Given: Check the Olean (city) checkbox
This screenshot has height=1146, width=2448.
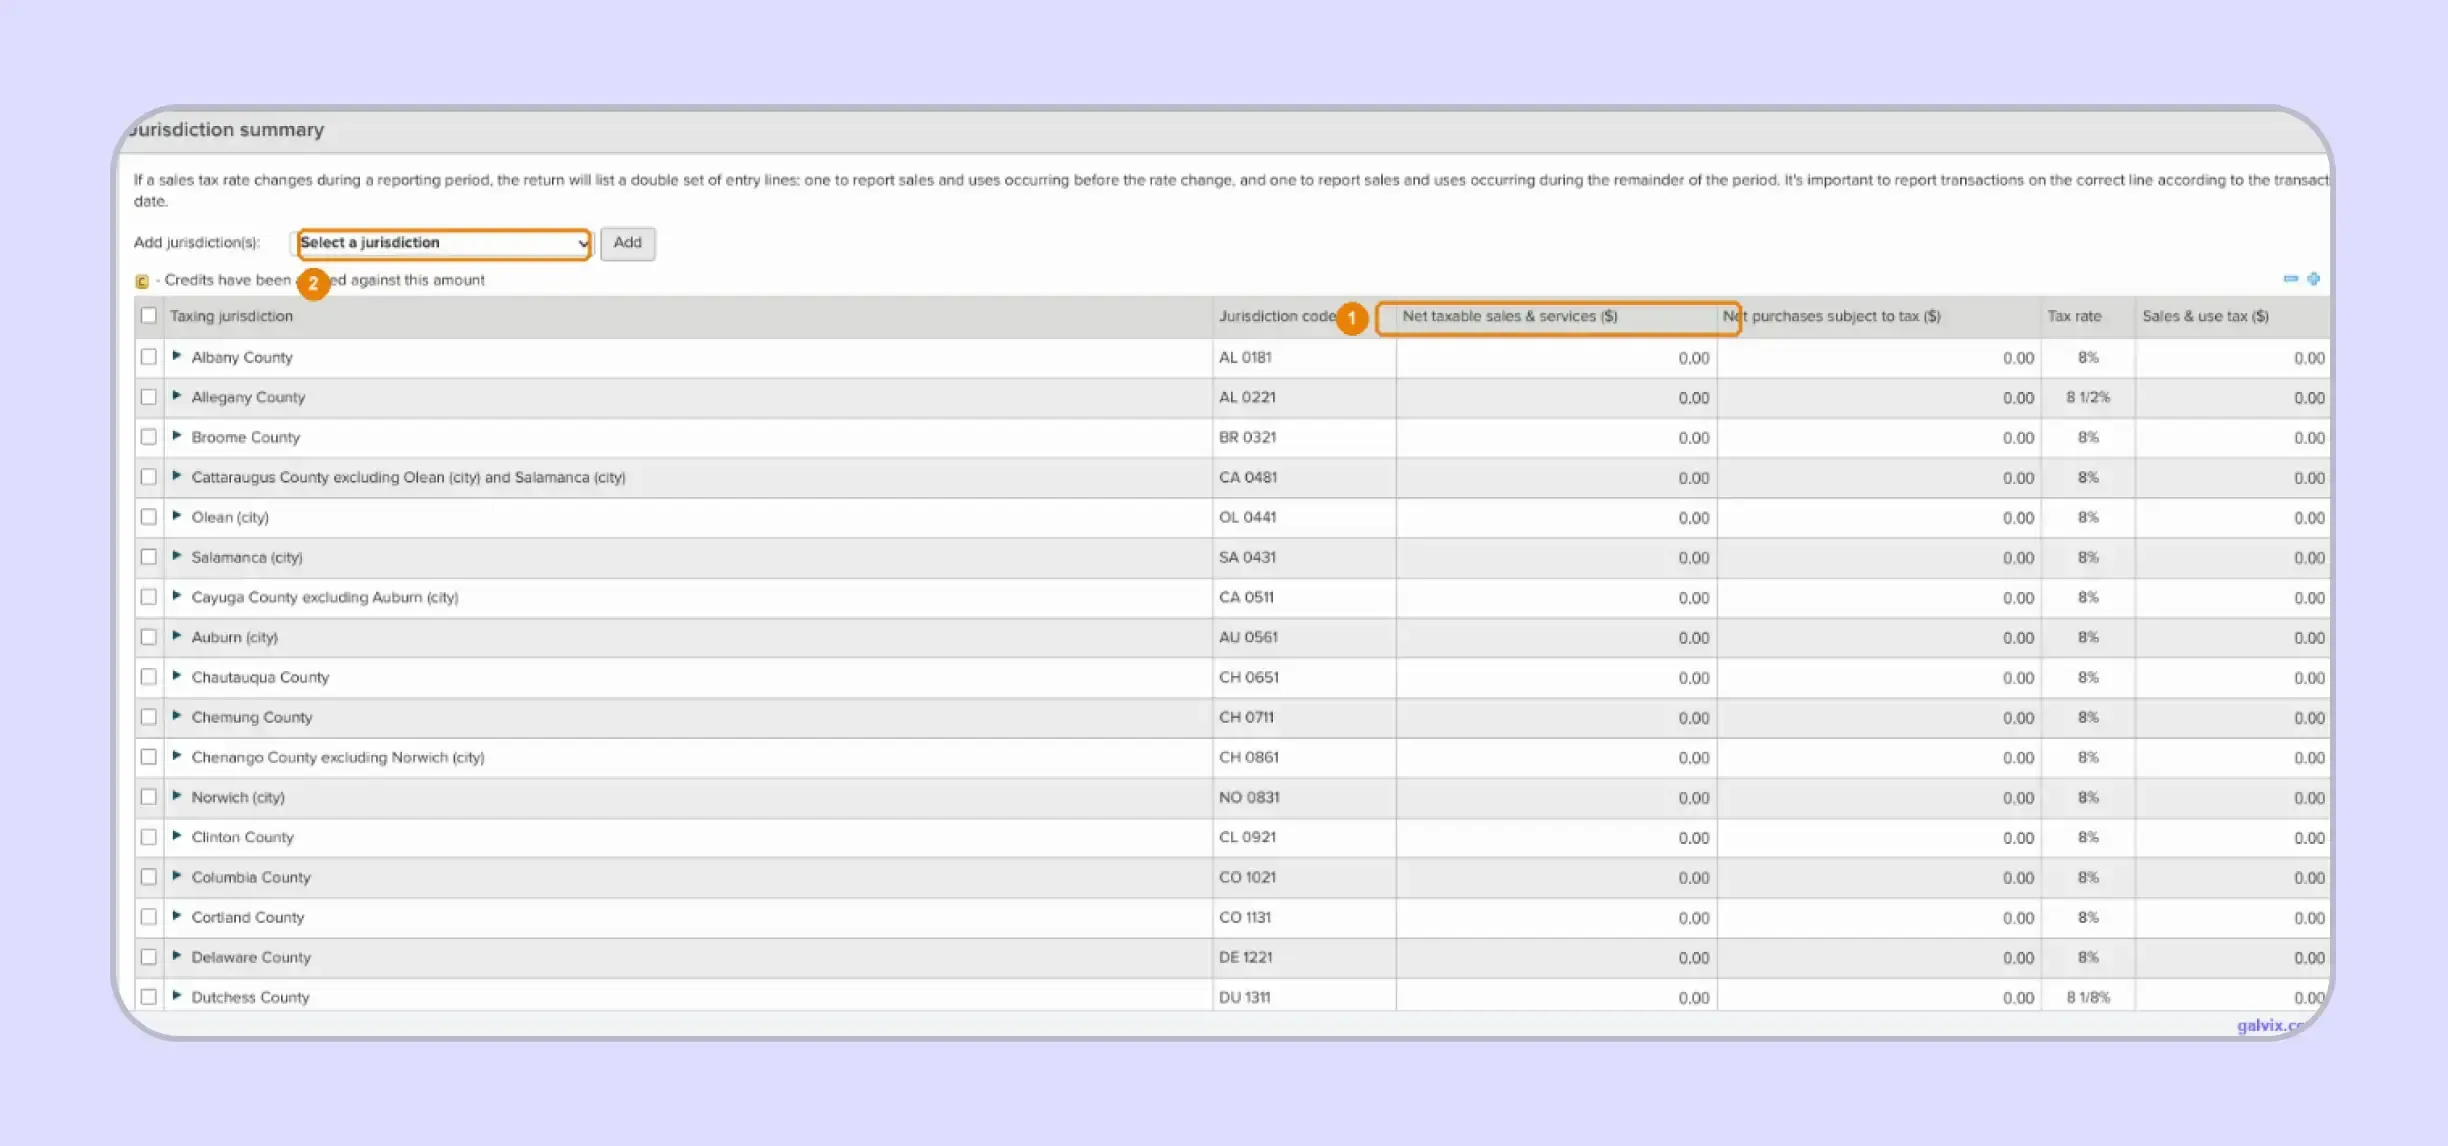Looking at the screenshot, I should point(149,517).
